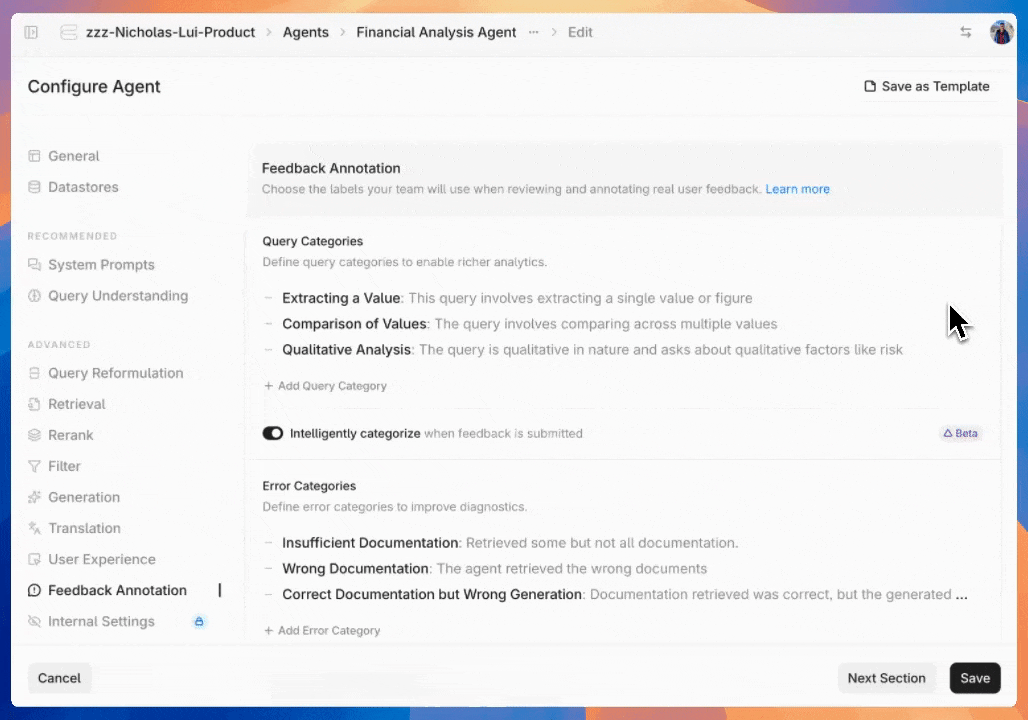Viewport: 1028px width, 720px height.
Task: Click the Filter funnel icon in sidebar
Action: 35,466
